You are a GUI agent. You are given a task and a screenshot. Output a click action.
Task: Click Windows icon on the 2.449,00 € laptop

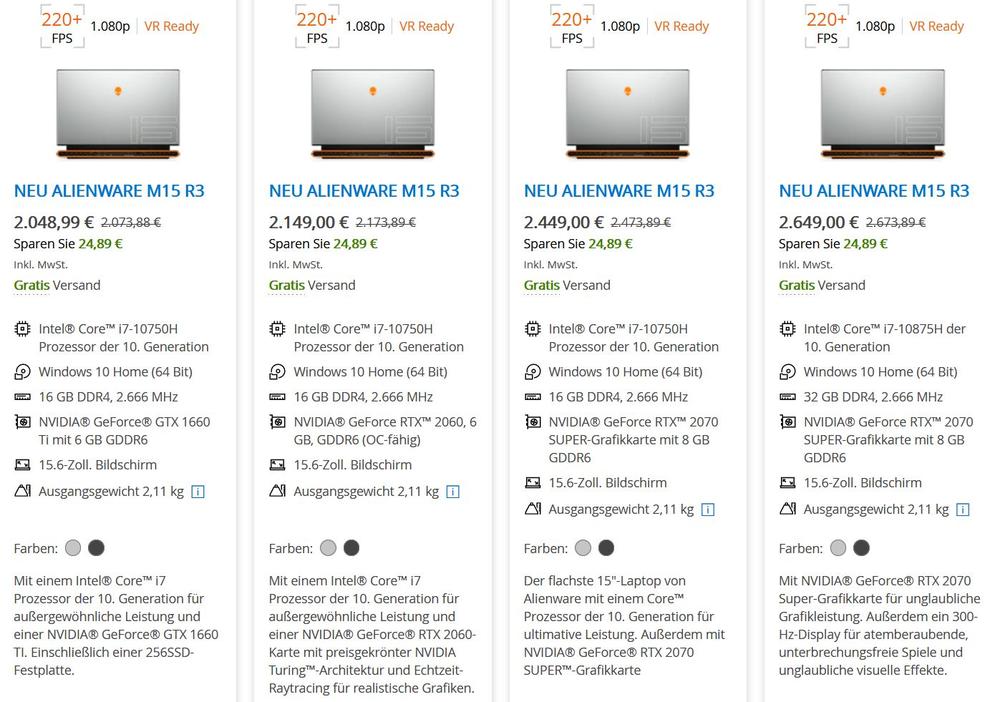[x=533, y=372]
